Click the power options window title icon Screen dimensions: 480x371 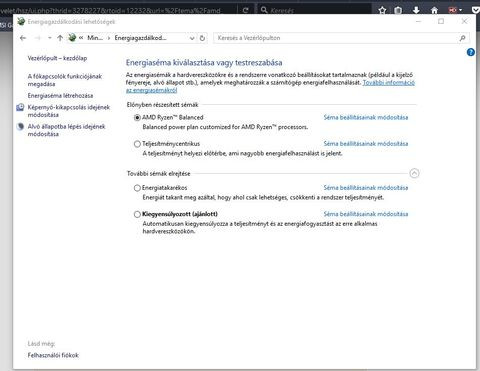(21, 21)
